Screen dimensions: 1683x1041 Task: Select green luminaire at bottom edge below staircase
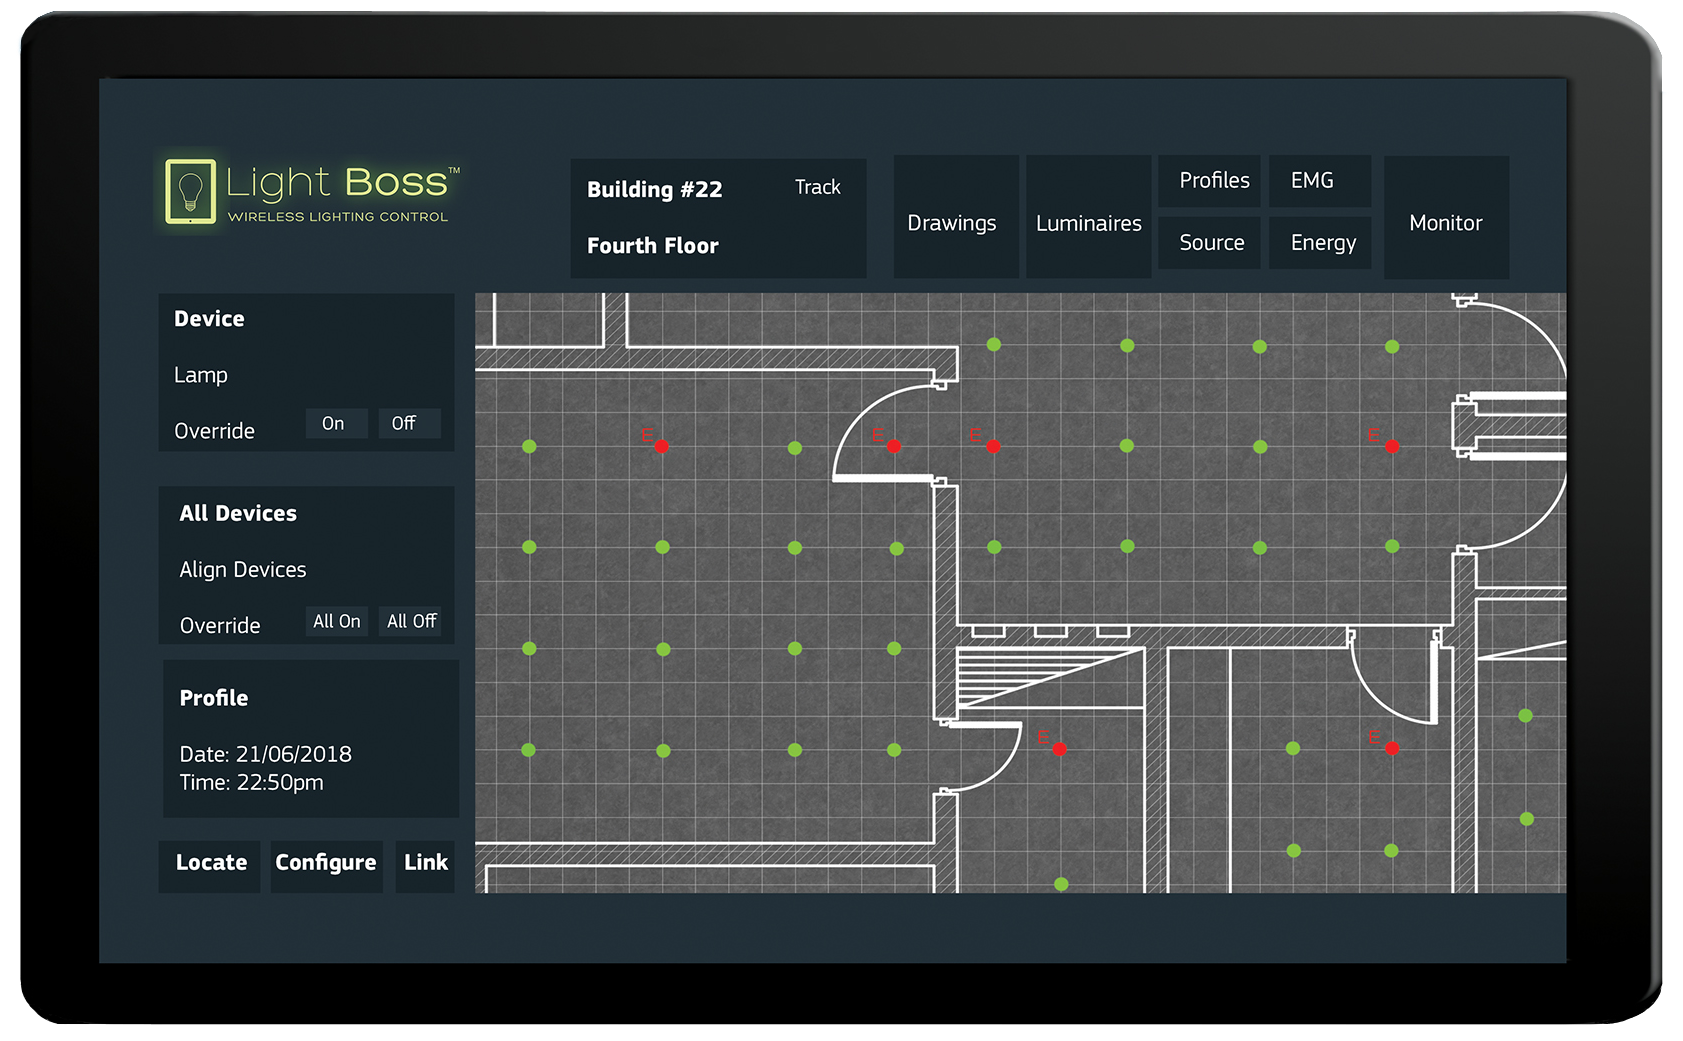pyautogui.click(x=1061, y=884)
